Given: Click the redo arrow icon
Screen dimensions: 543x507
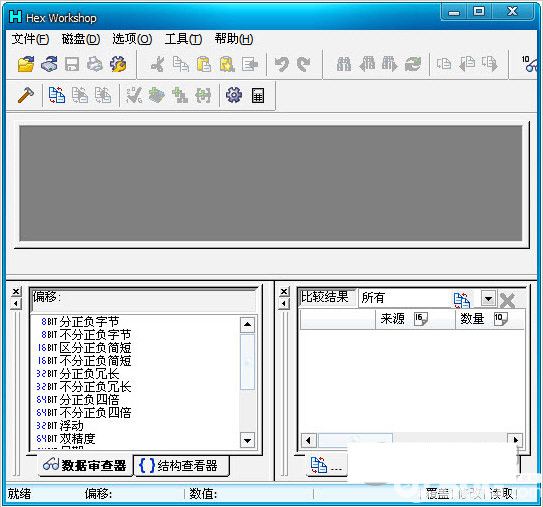Looking at the screenshot, I should click(304, 64).
